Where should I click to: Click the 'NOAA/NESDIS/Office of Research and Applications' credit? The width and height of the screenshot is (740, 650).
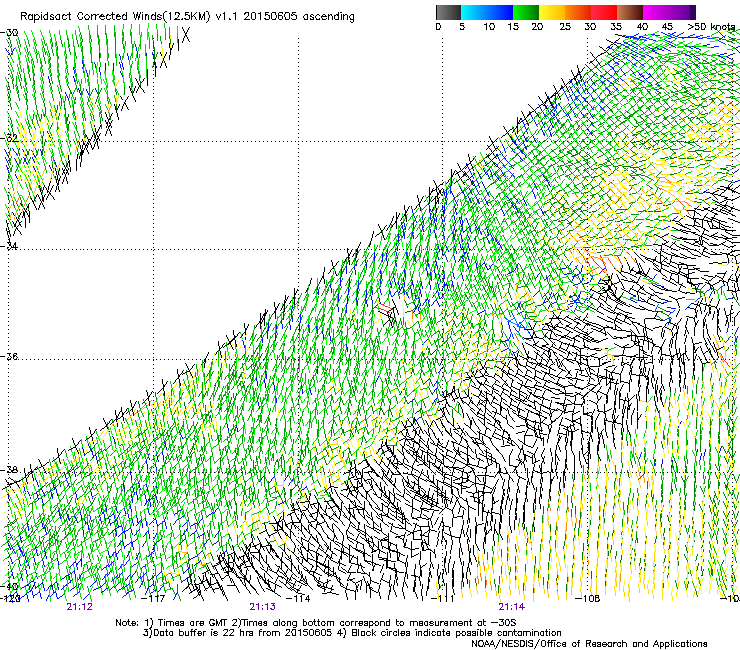(589, 644)
